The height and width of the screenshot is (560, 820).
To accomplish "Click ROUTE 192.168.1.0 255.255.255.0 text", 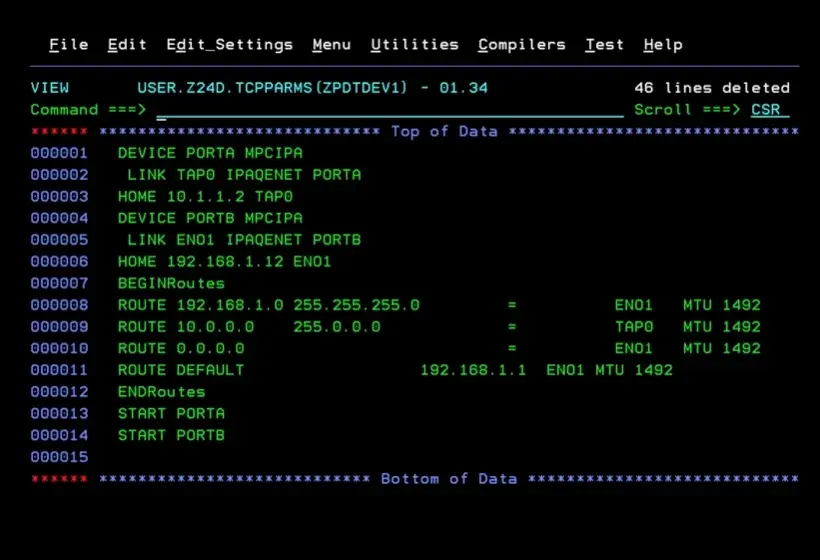I will (x=268, y=305).
